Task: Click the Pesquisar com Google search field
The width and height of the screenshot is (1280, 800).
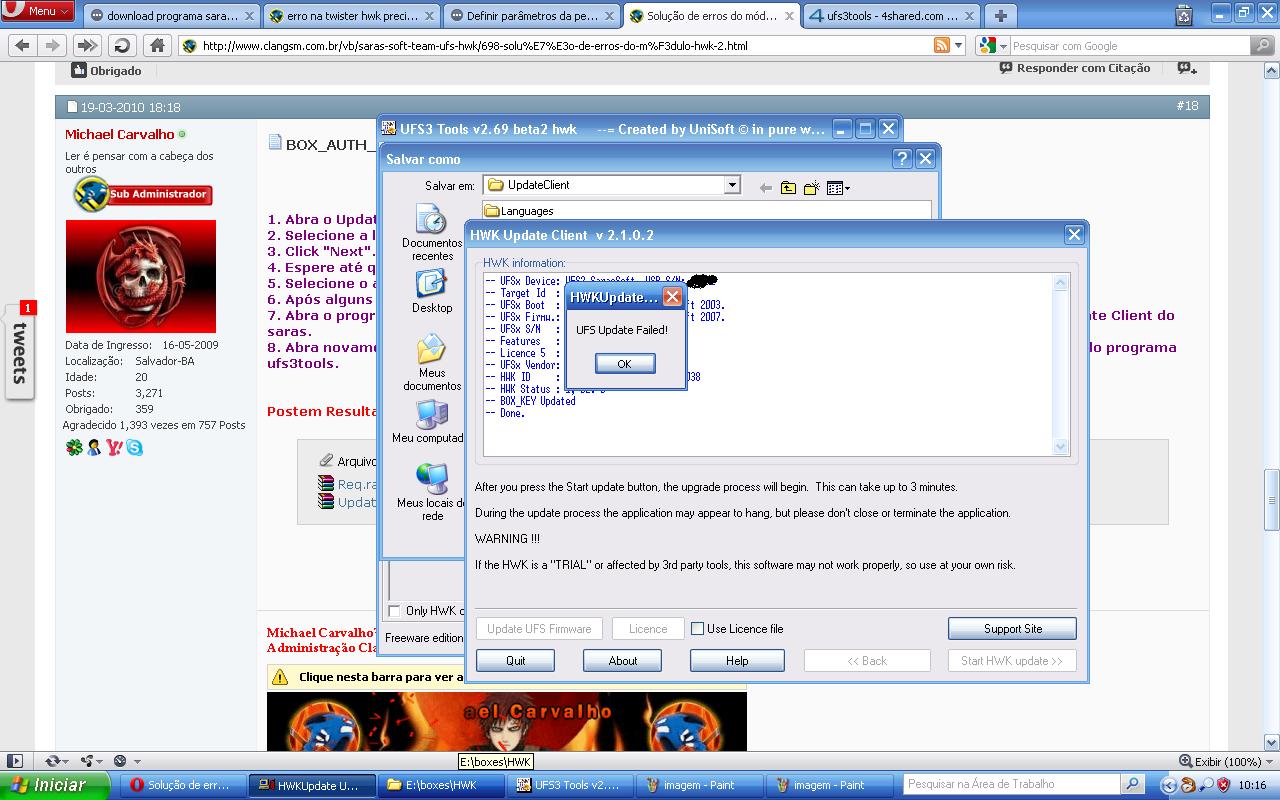Action: point(1130,46)
